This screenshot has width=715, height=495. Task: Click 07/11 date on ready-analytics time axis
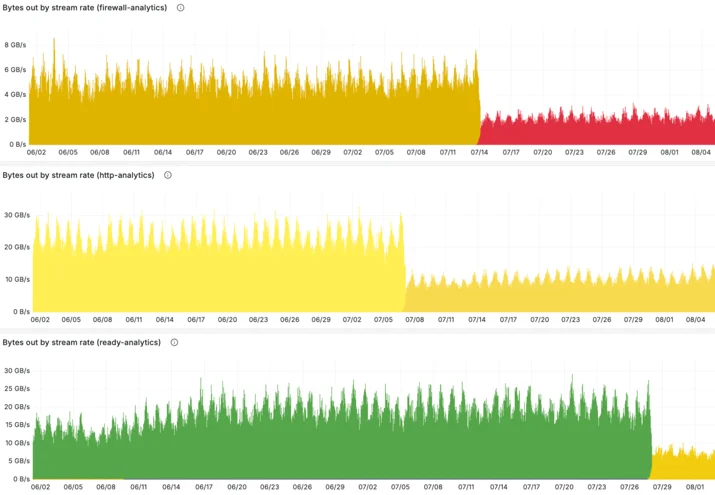tap(466, 487)
